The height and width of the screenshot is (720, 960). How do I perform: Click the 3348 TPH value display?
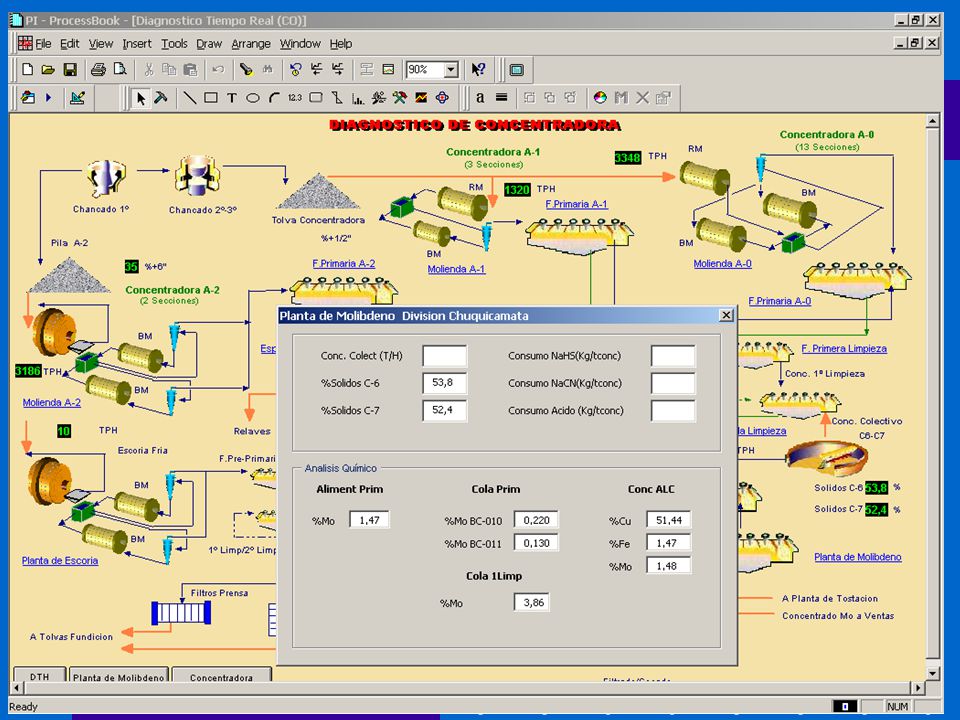[628, 158]
